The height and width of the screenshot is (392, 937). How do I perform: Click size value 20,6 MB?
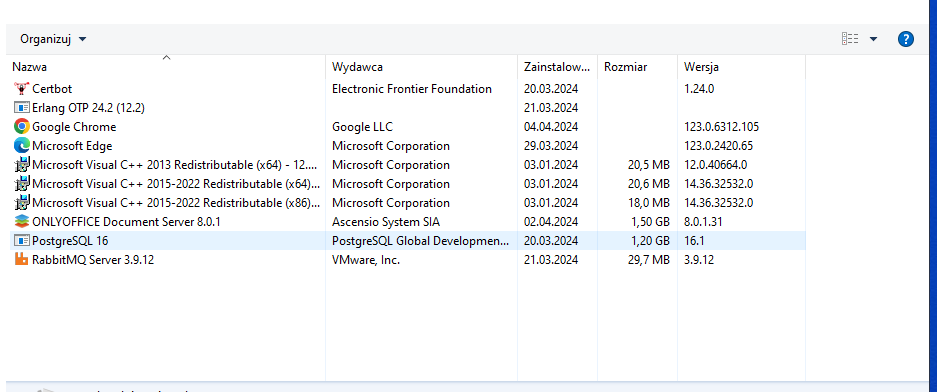pyautogui.click(x=649, y=184)
